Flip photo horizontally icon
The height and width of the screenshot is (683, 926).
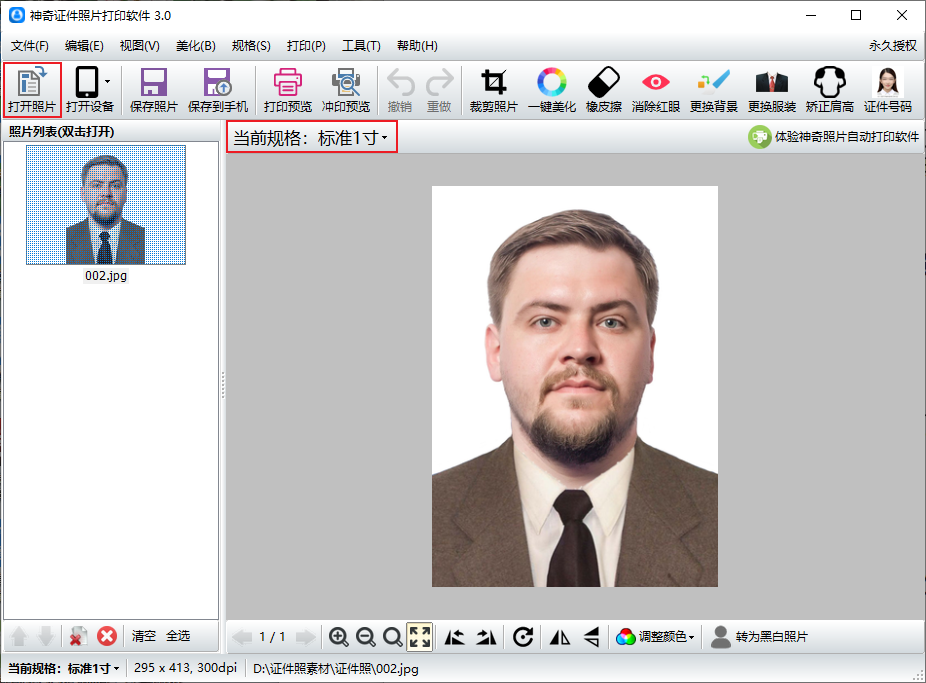pos(560,637)
